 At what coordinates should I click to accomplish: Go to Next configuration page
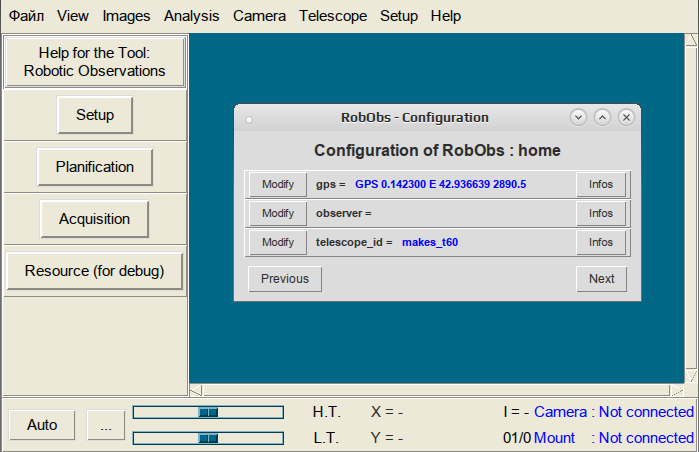[601, 279]
